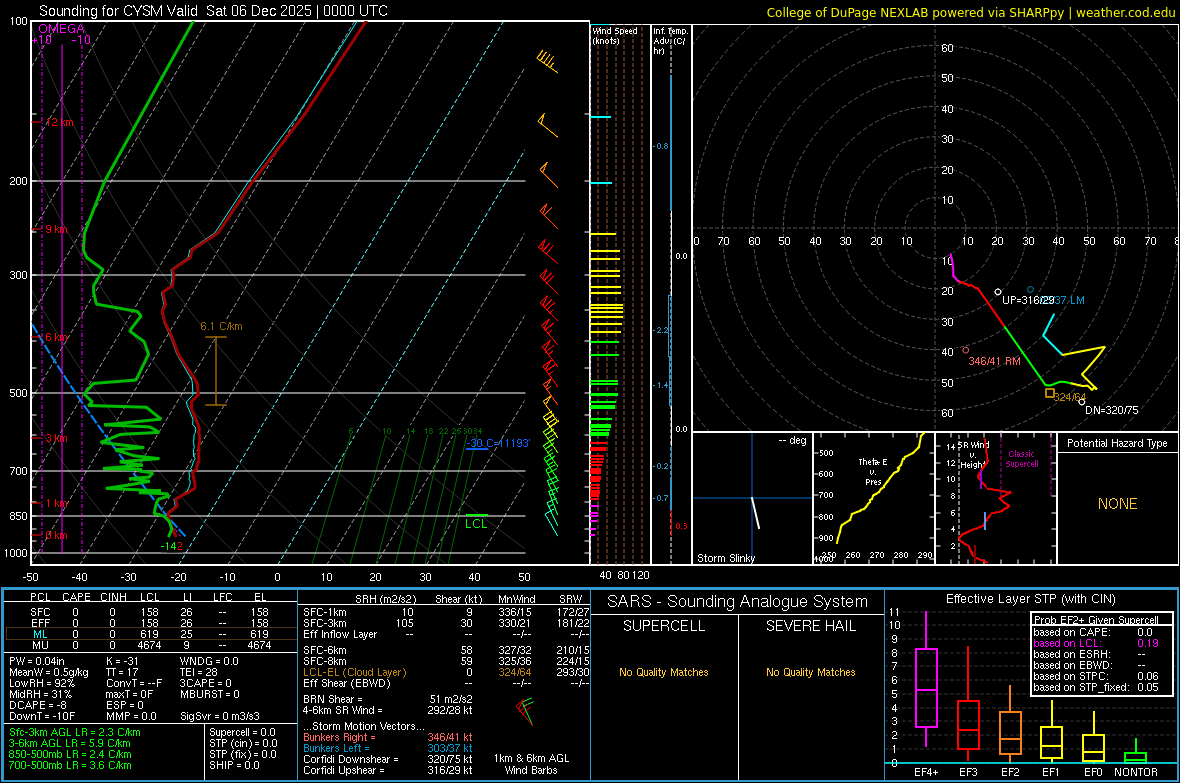This screenshot has height=783, width=1180.
Task: Click the 'Classic Supercell' magenta label
Action: point(1021,459)
